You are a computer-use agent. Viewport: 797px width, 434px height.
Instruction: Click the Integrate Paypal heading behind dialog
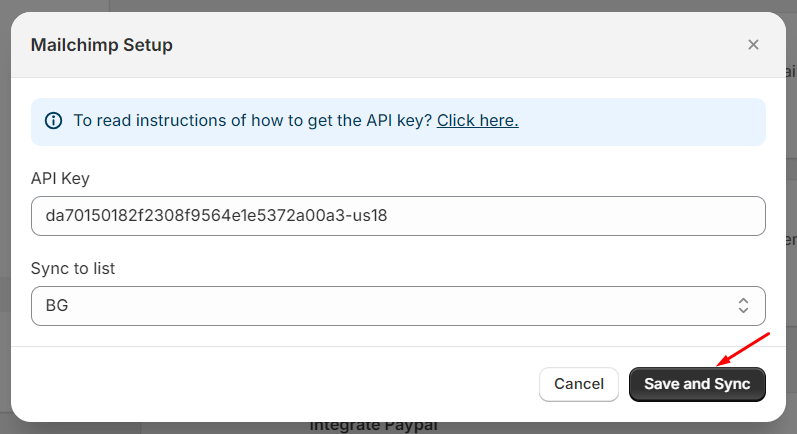pos(374,427)
